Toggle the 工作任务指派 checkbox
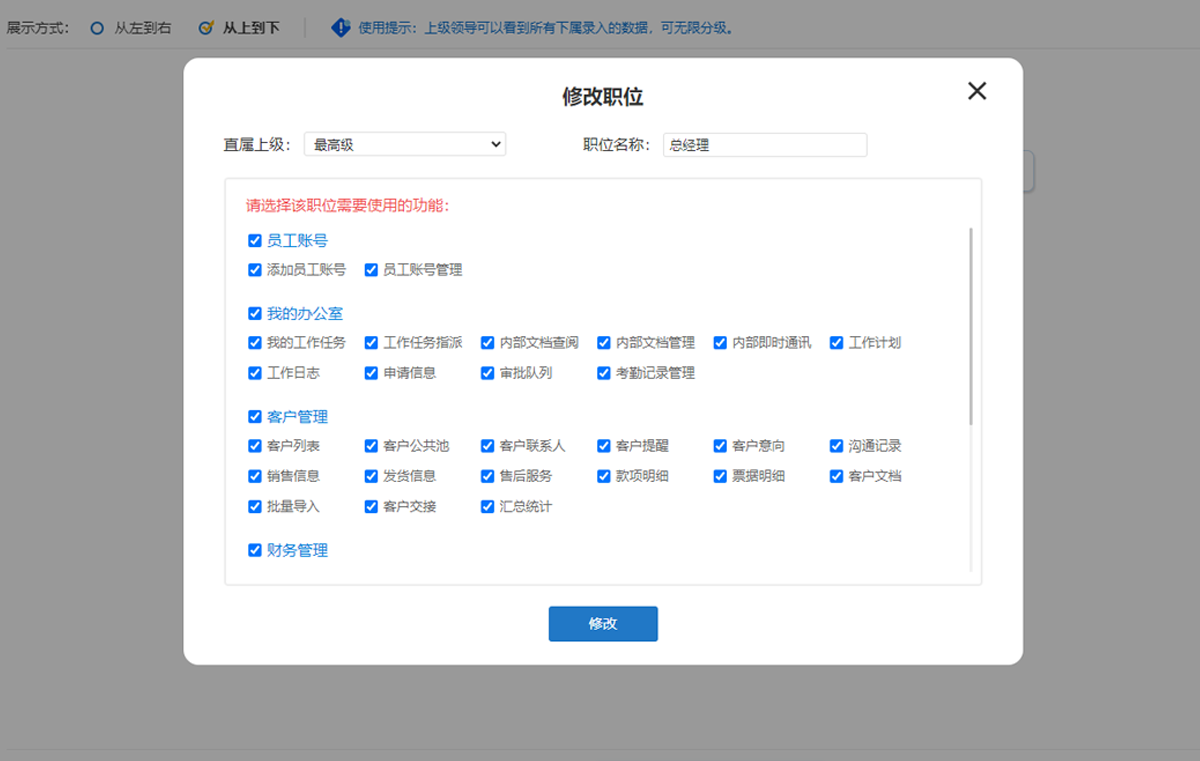Viewport: 1200px width, 761px height. tap(371, 343)
